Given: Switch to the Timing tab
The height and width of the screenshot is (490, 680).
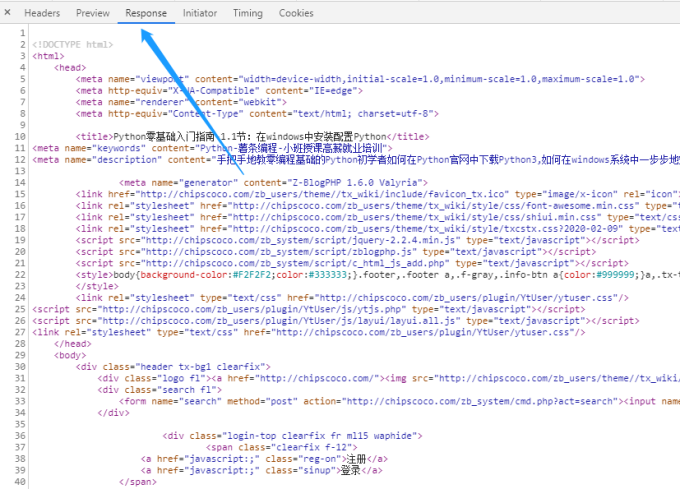Looking at the screenshot, I should (x=248, y=13).
